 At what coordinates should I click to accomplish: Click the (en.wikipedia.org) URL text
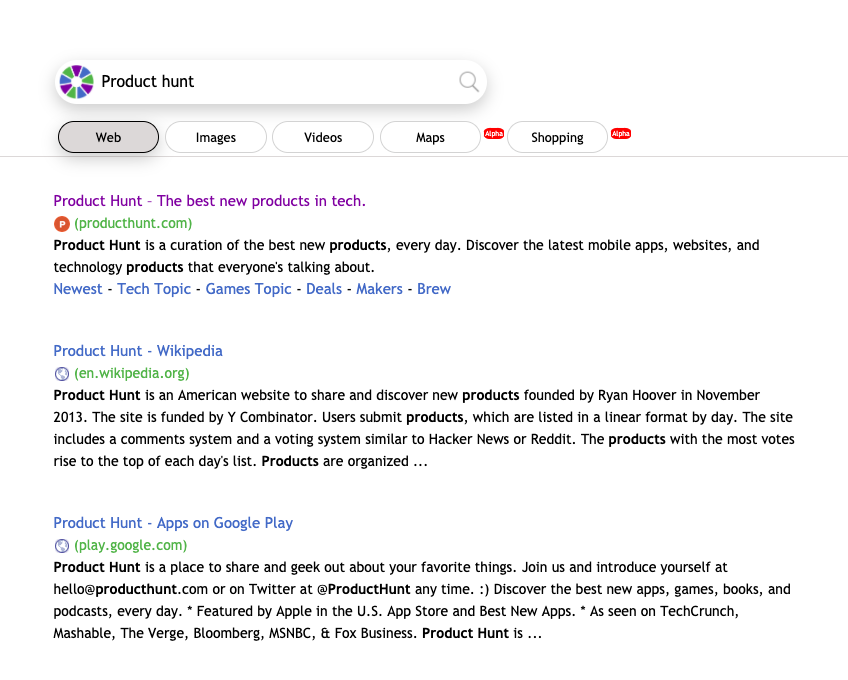132,373
